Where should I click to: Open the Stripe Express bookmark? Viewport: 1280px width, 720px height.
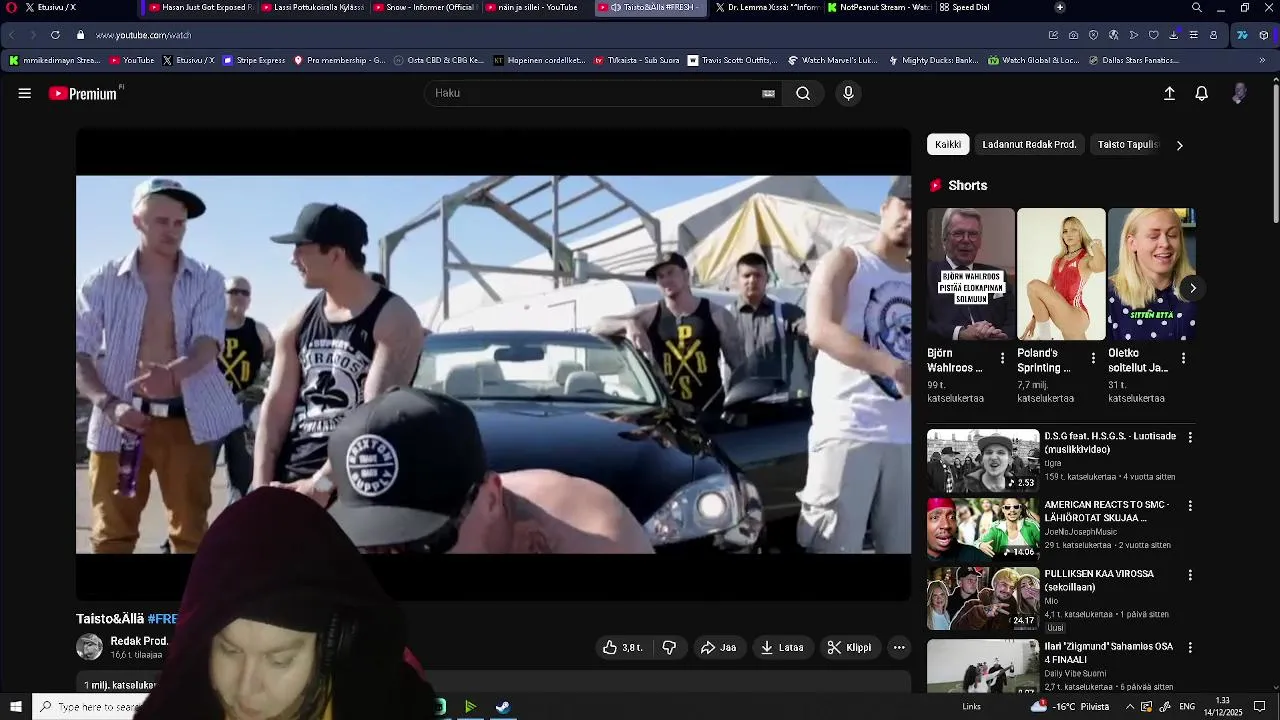[x=254, y=60]
